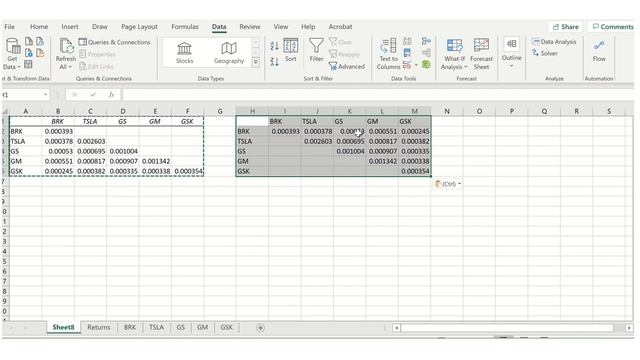Switch to the Page Layout tab
Viewport: 640px width, 360px height.
139,27
